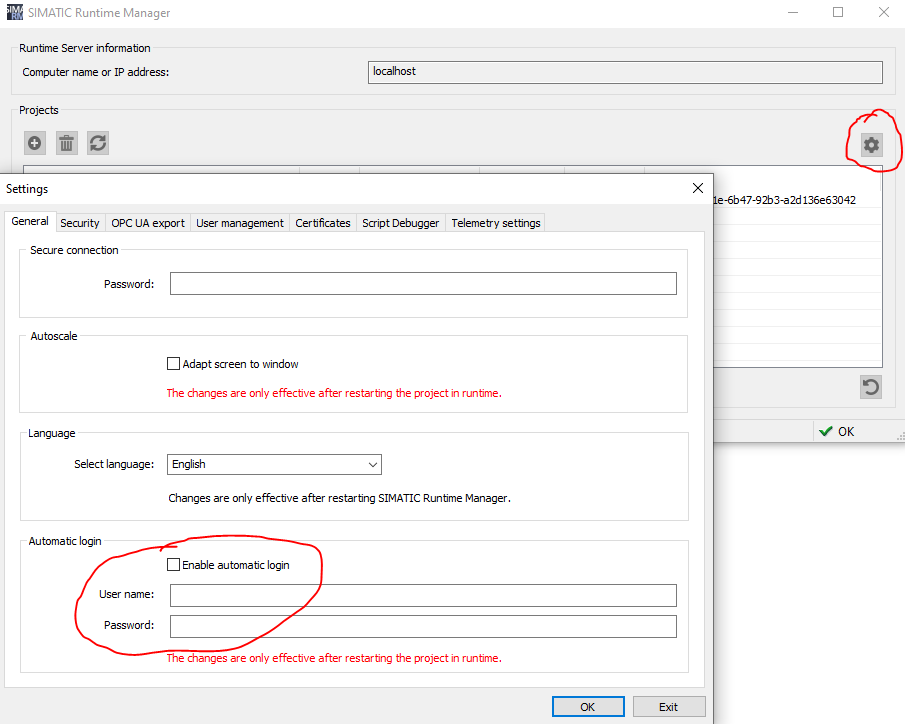This screenshot has height=724, width=905.
Task: Open the Select language dropdown
Action: pos(274,464)
